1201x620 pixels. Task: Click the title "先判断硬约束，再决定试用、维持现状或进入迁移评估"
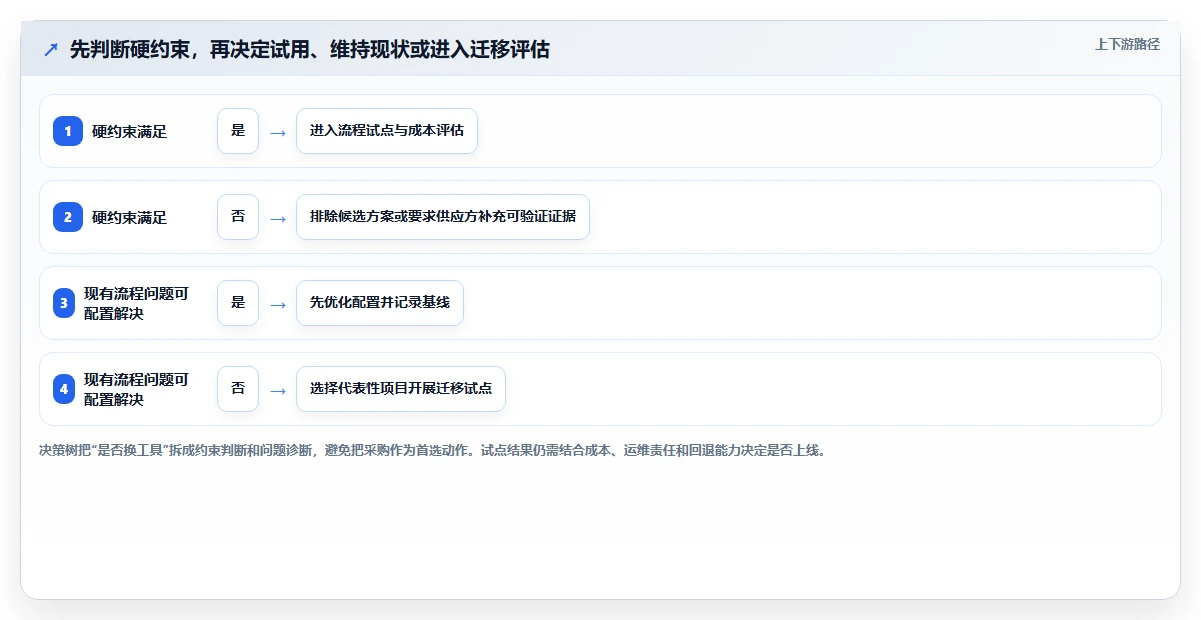click(x=310, y=49)
